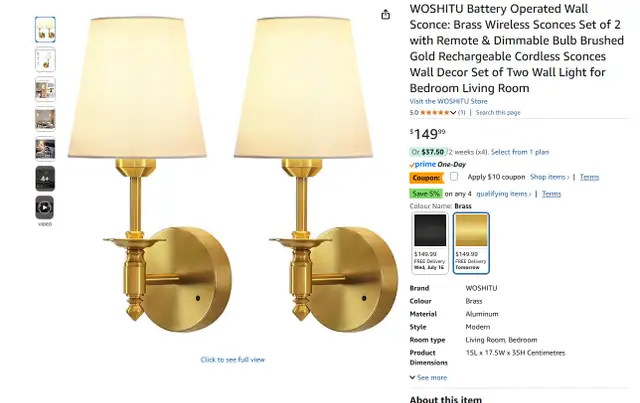Open the fourth bedroom scene thumbnail
Screen dimensions: 640x403
[45, 119]
